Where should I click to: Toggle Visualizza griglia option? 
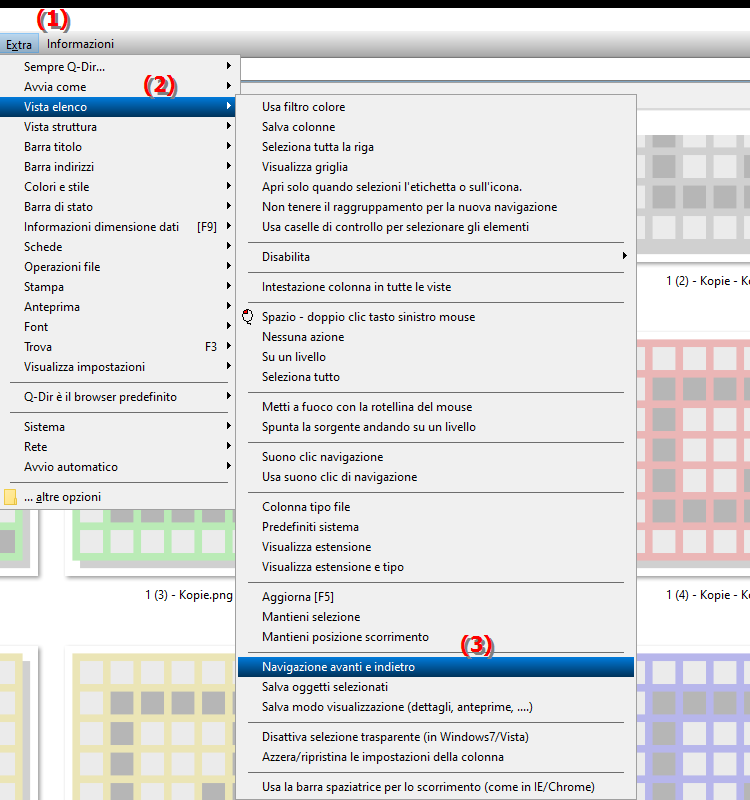click(436, 167)
